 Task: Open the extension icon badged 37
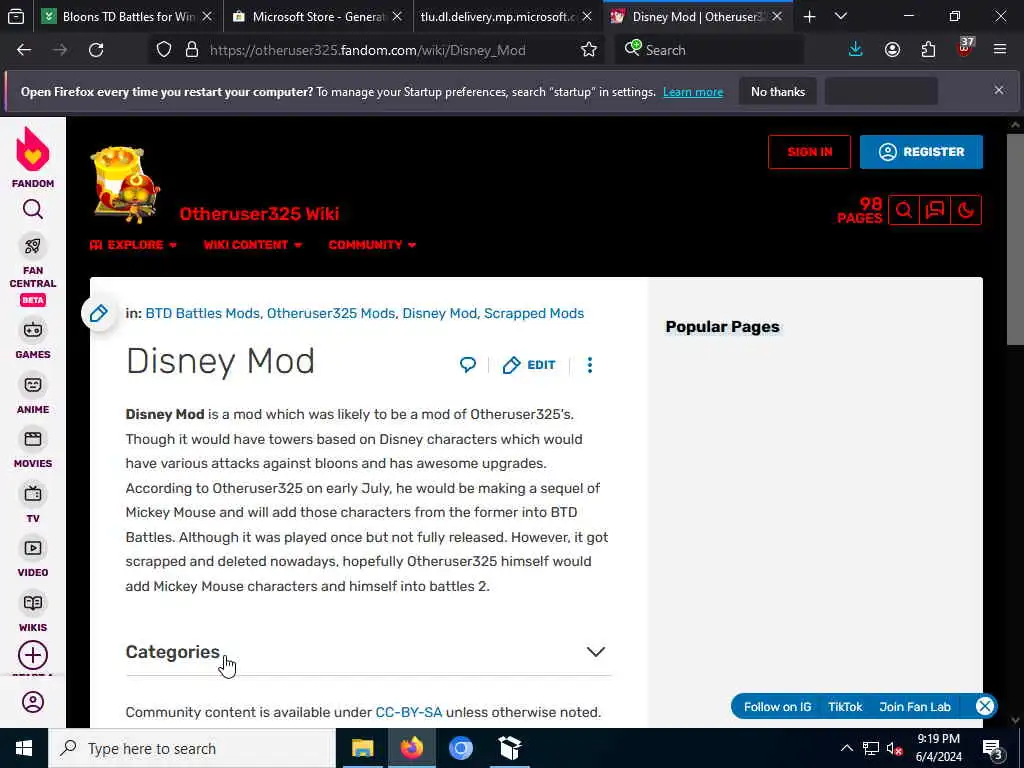pos(965,48)
